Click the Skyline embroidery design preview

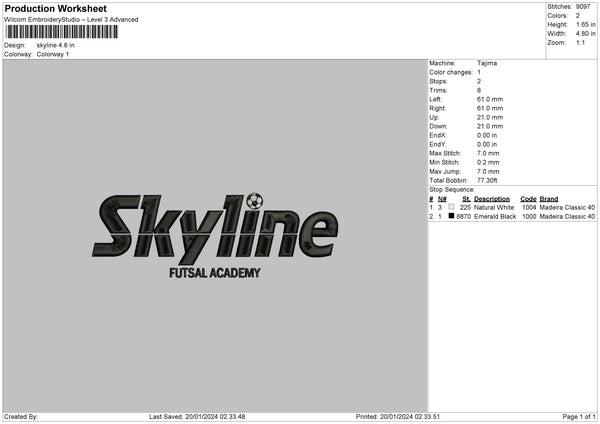[215, 235]
